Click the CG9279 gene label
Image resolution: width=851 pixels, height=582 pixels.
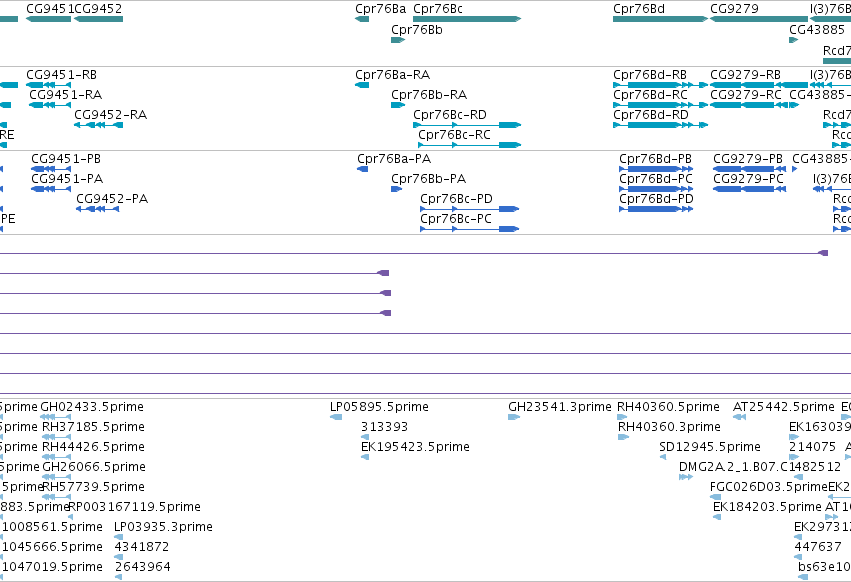point(734,9)
